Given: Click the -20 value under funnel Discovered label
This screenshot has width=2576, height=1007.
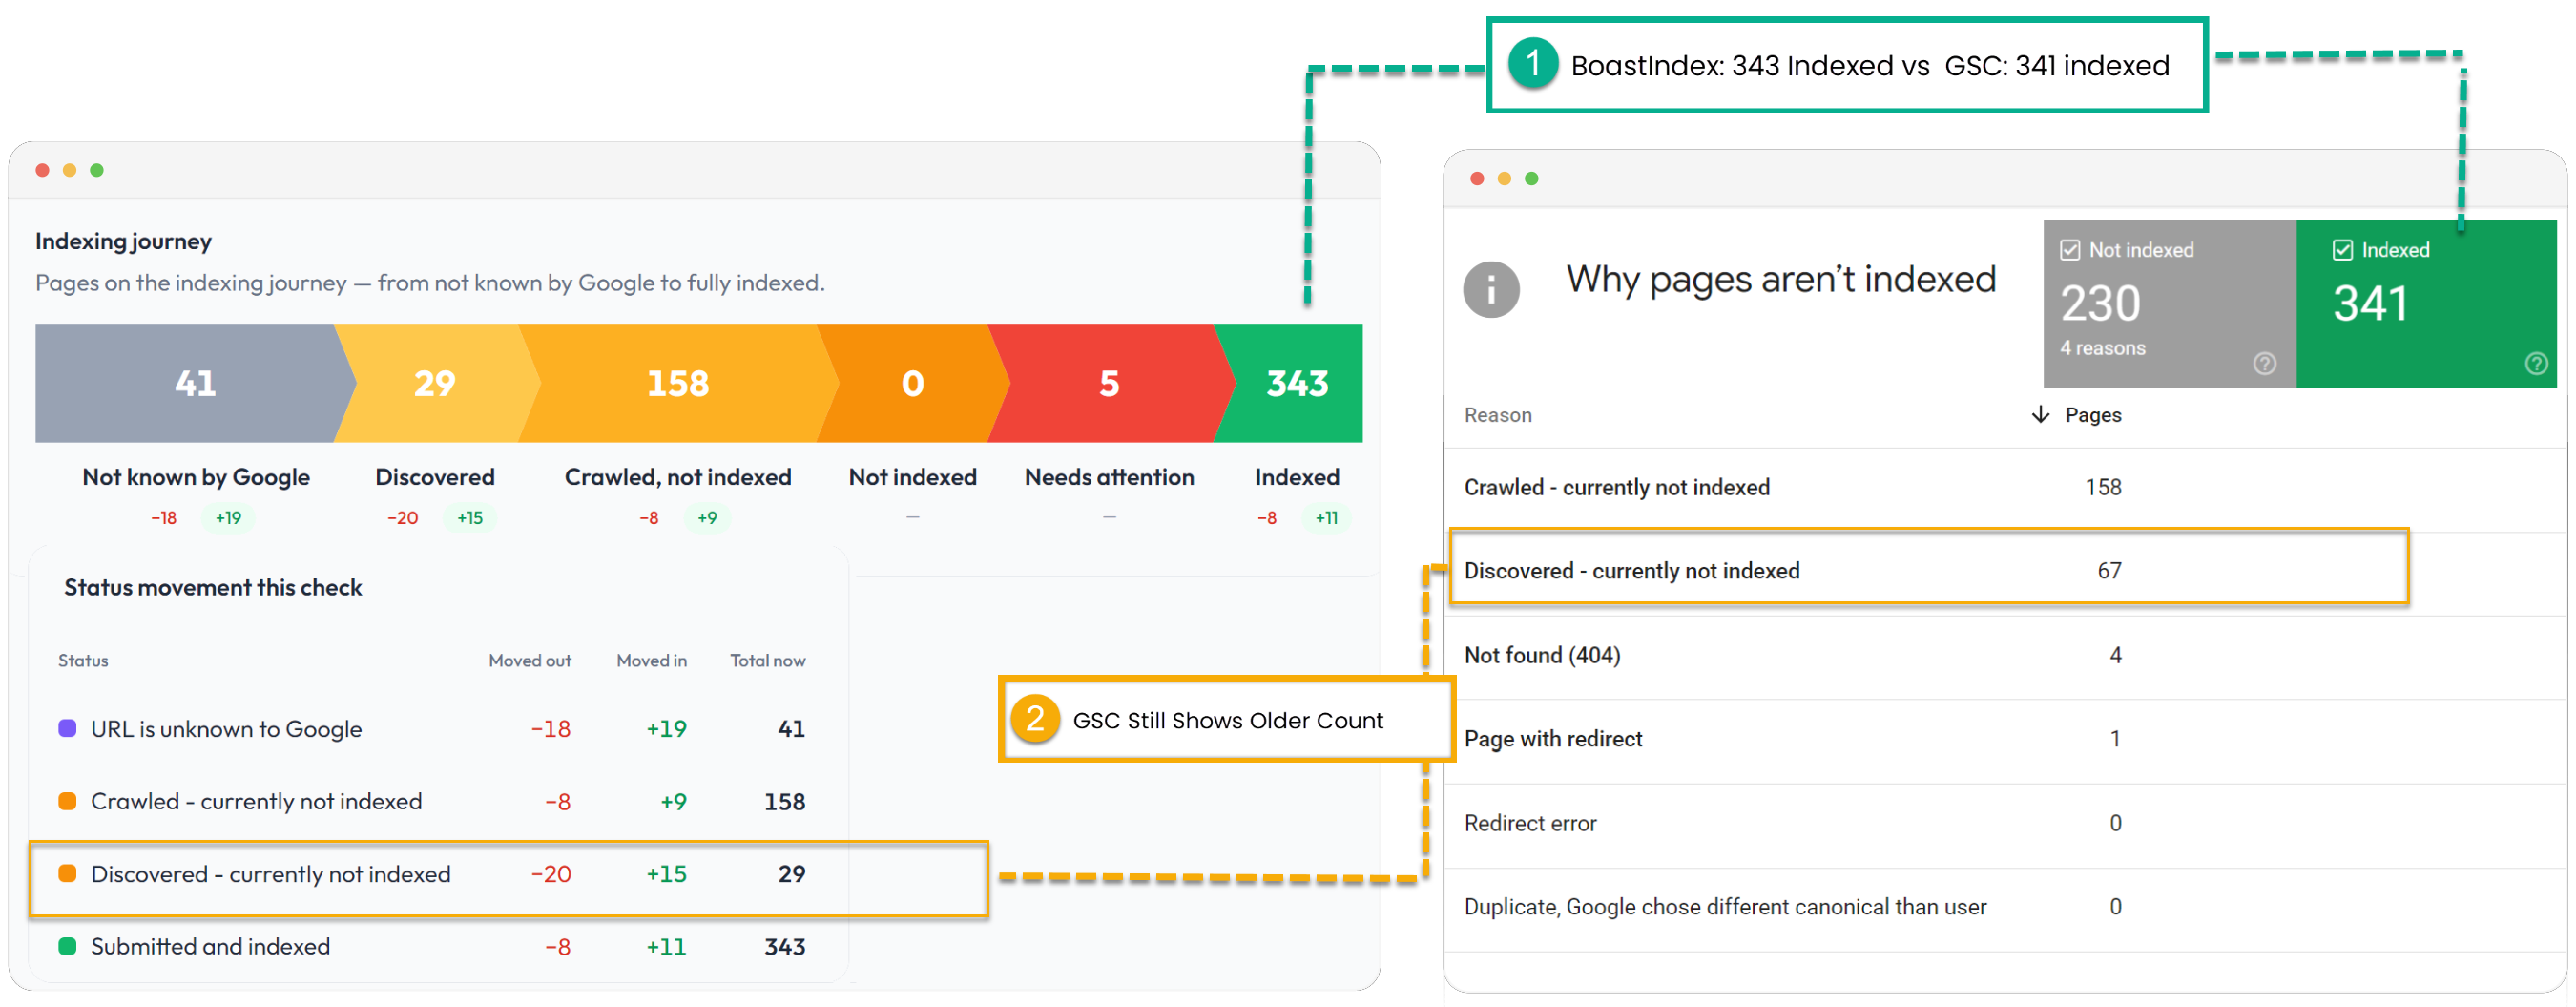Looking at the screenshot, I should point(402,518).
